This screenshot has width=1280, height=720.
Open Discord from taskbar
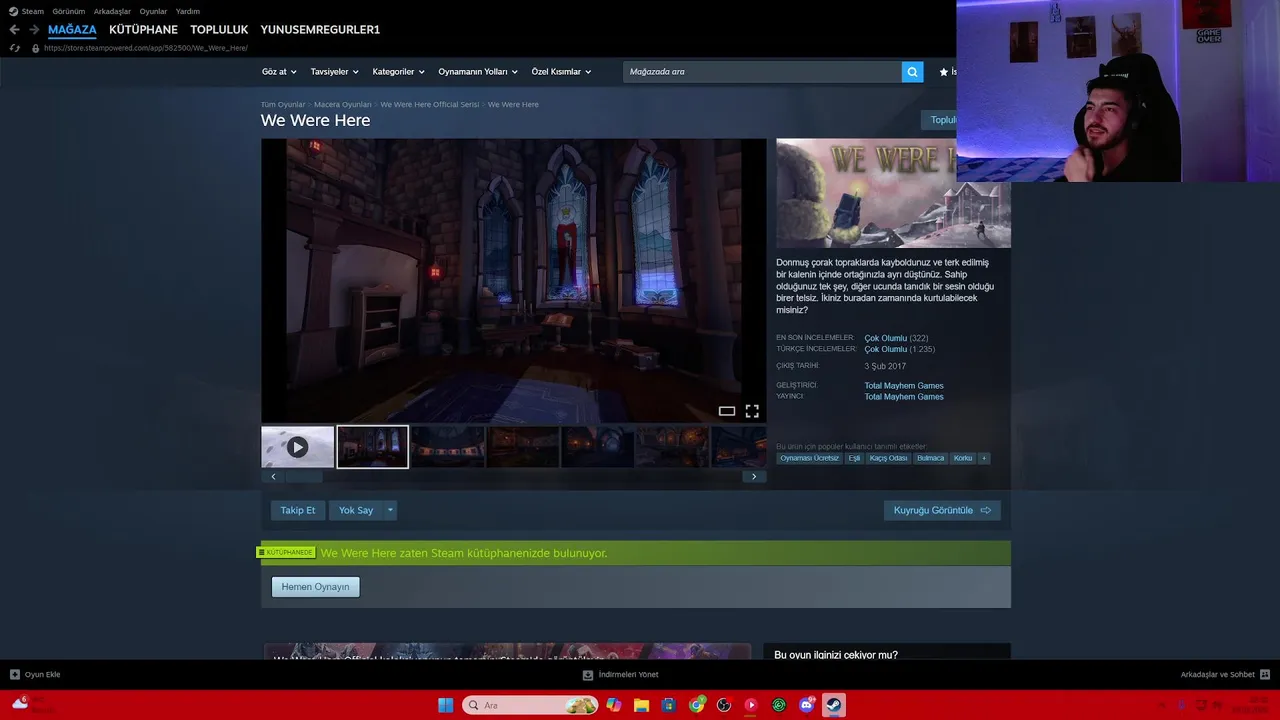click(807, 705)
